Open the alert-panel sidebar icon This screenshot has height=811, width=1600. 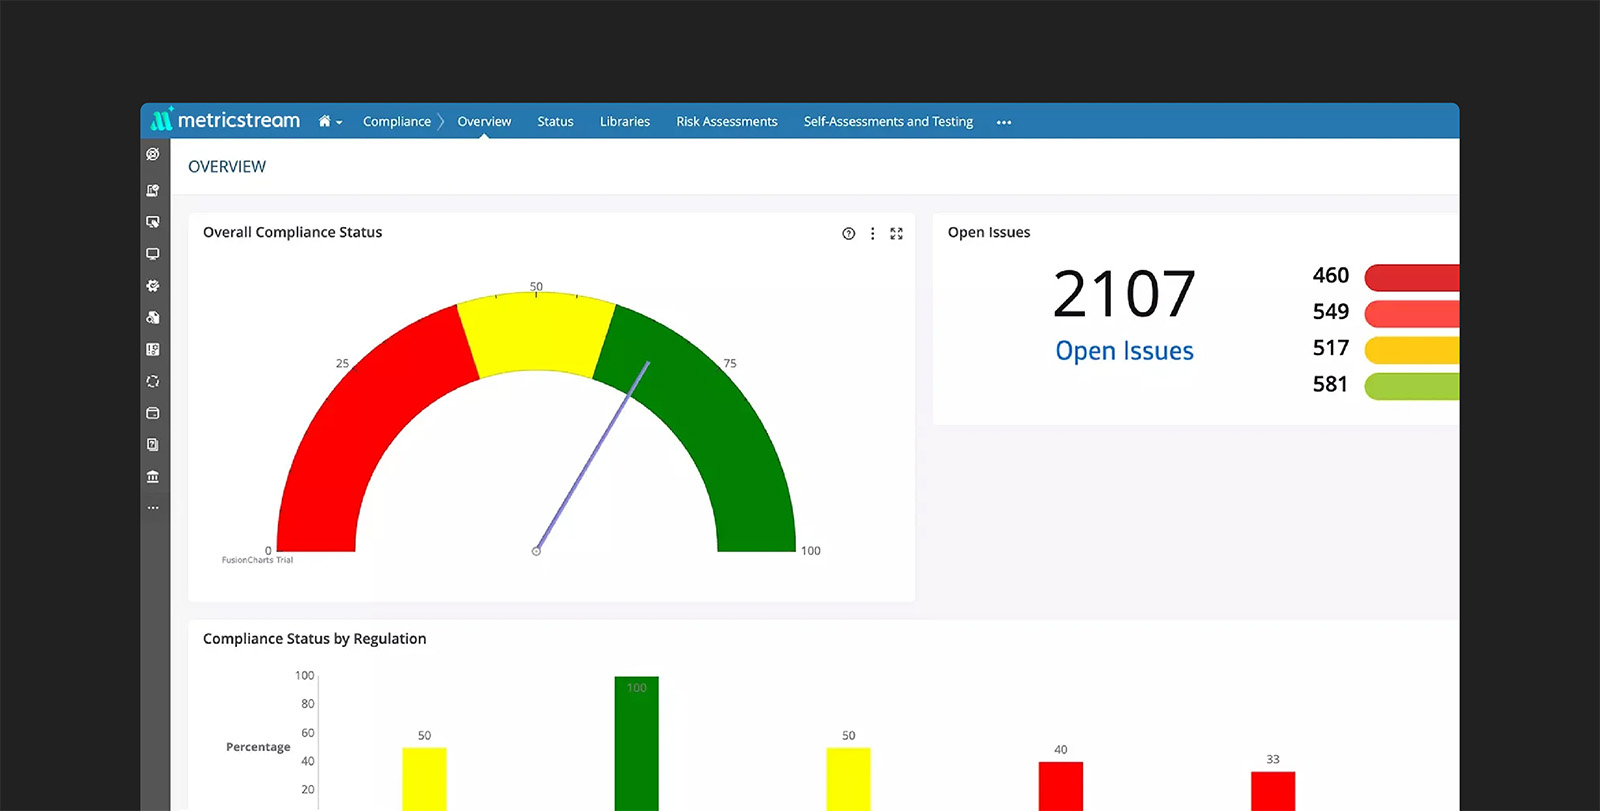click(153, 350)
